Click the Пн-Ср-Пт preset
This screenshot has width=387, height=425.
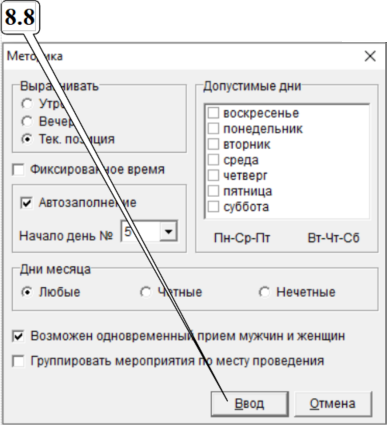coord(242,238)
